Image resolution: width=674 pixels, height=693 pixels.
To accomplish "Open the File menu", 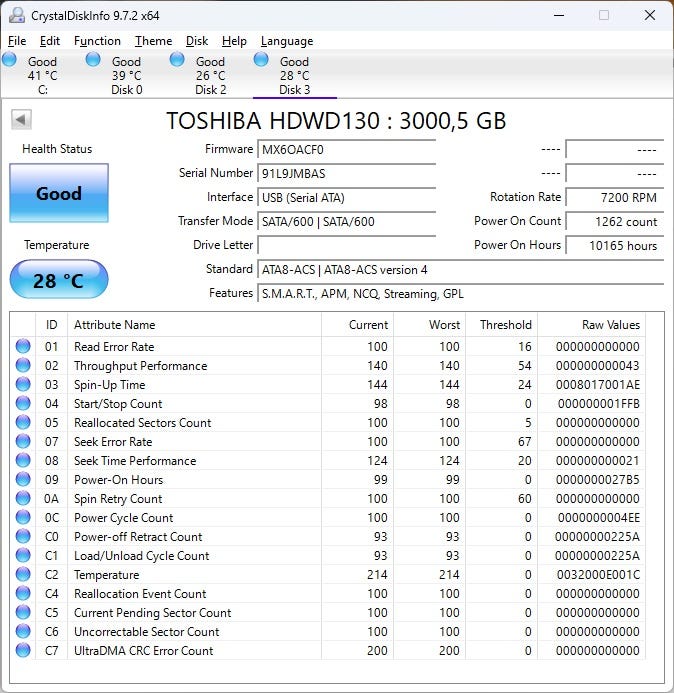I will click(x=17, y=41).
